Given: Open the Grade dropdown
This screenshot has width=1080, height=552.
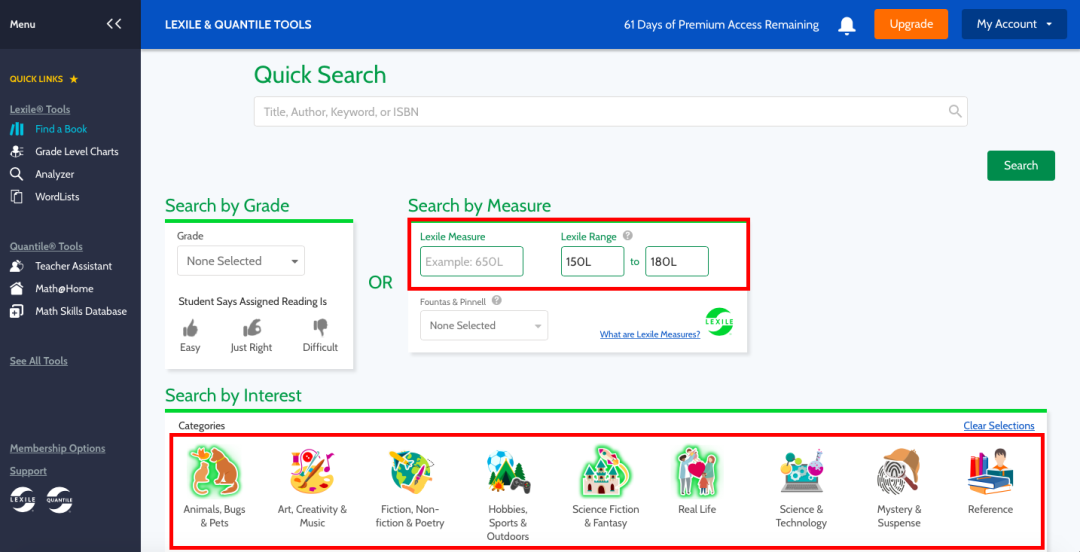Looking at the screenshot, I should pyautogui.click(x=240, y=261).
